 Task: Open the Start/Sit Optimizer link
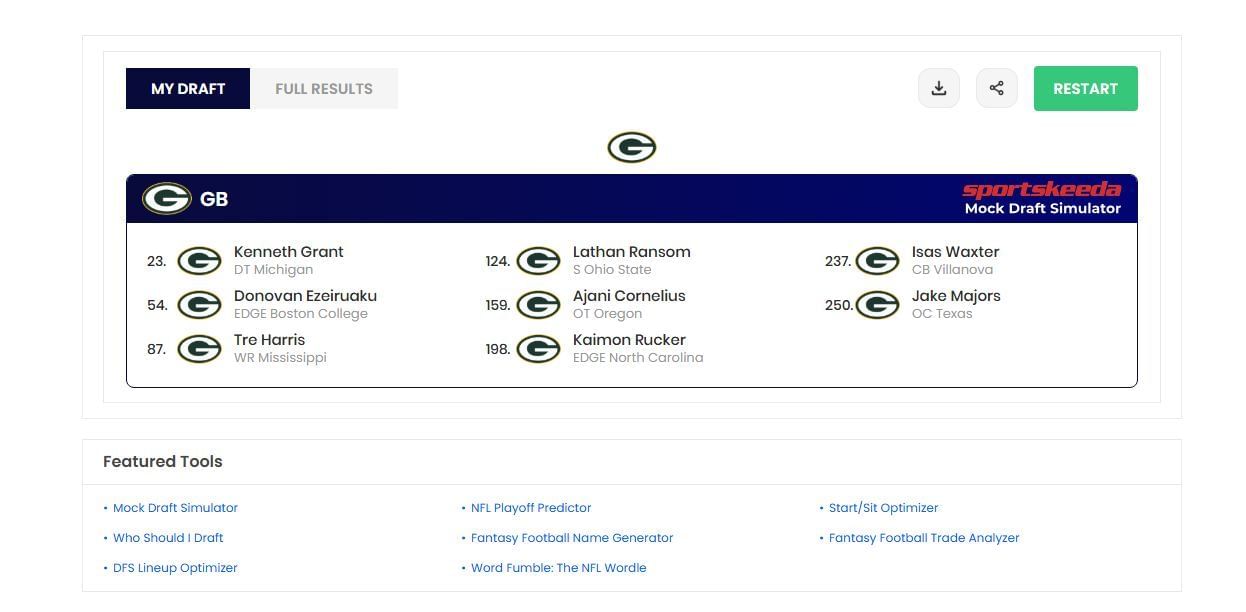point(883,508)
